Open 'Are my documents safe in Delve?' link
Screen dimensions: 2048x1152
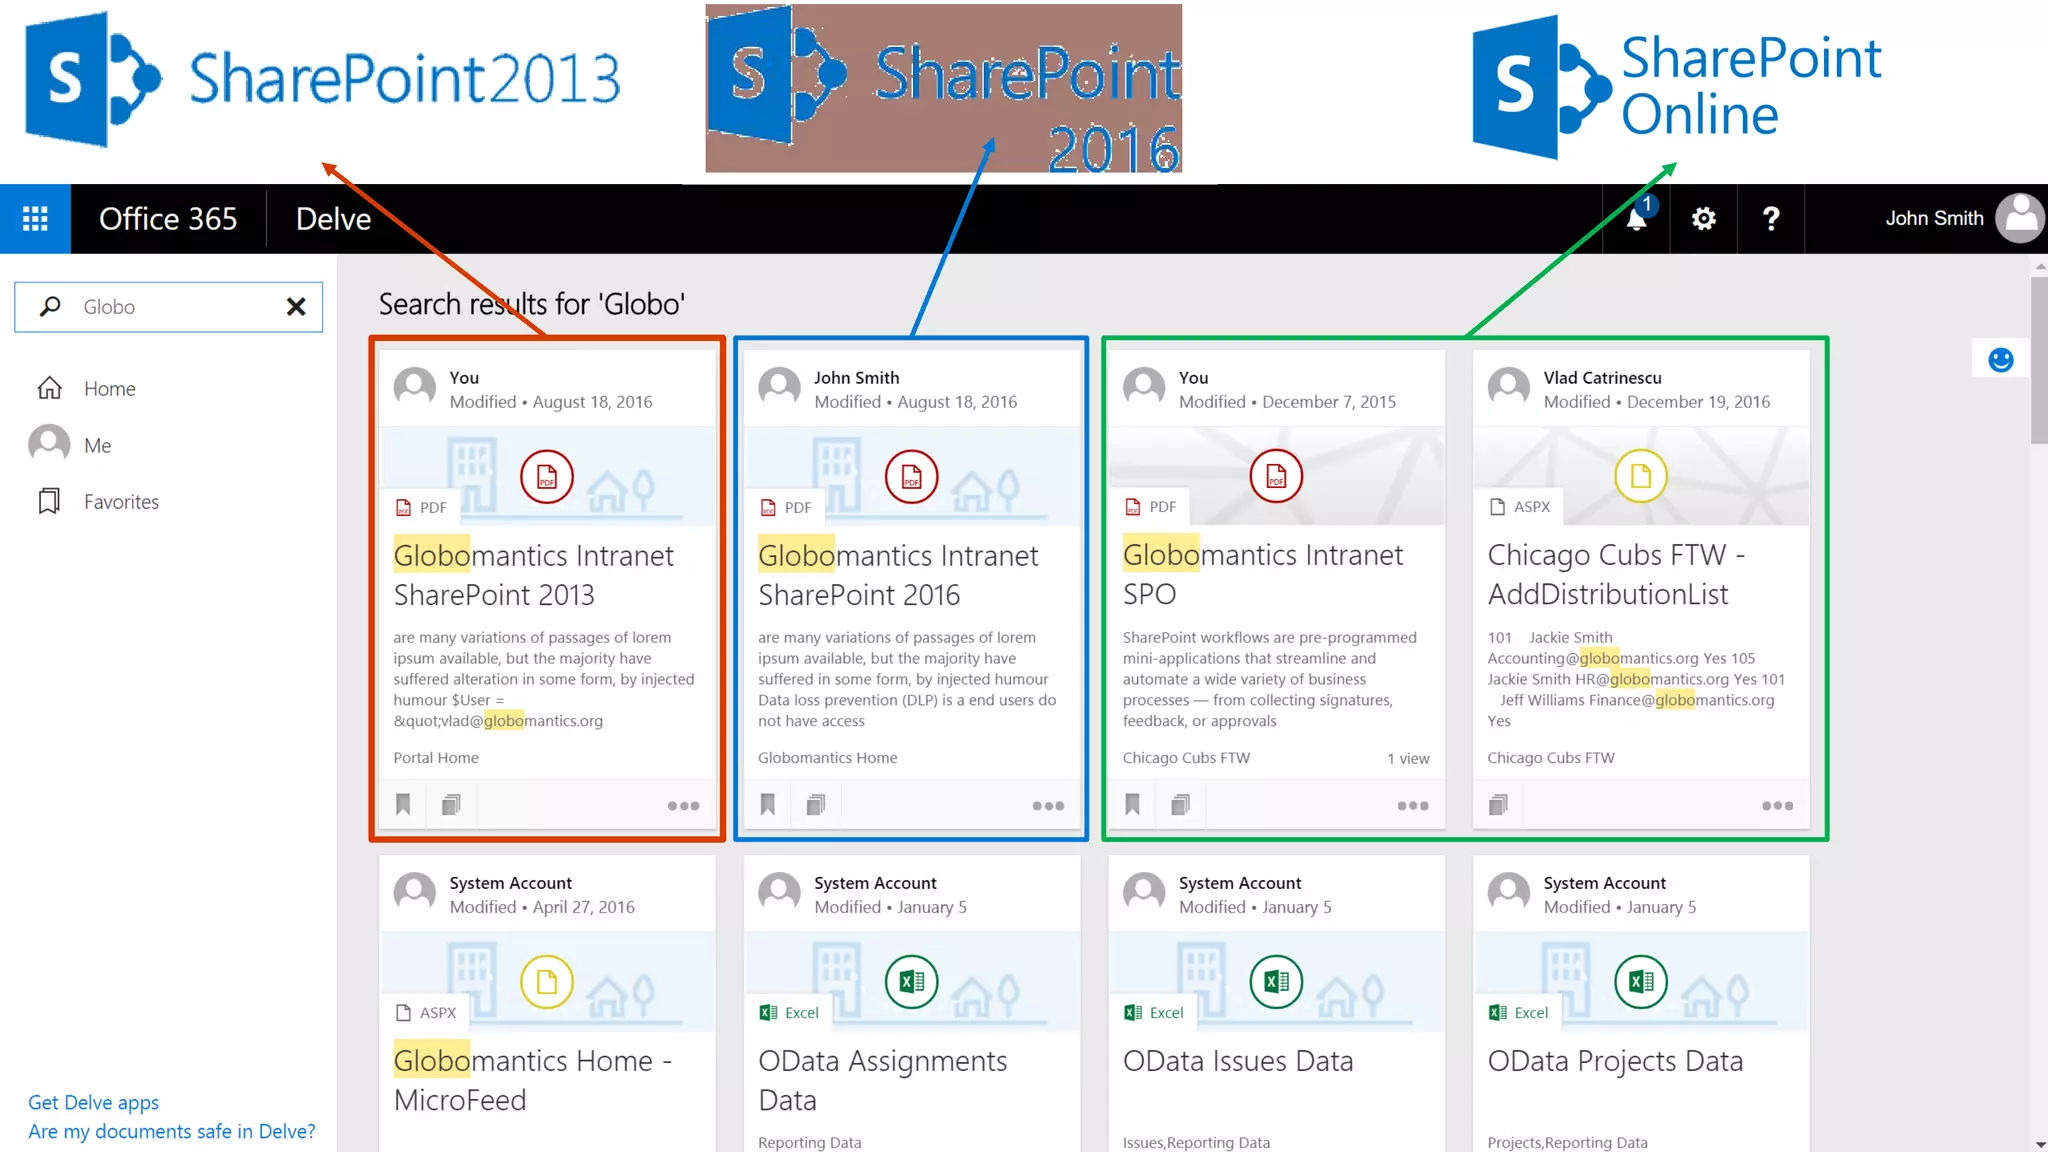[x=171, y=1131]
